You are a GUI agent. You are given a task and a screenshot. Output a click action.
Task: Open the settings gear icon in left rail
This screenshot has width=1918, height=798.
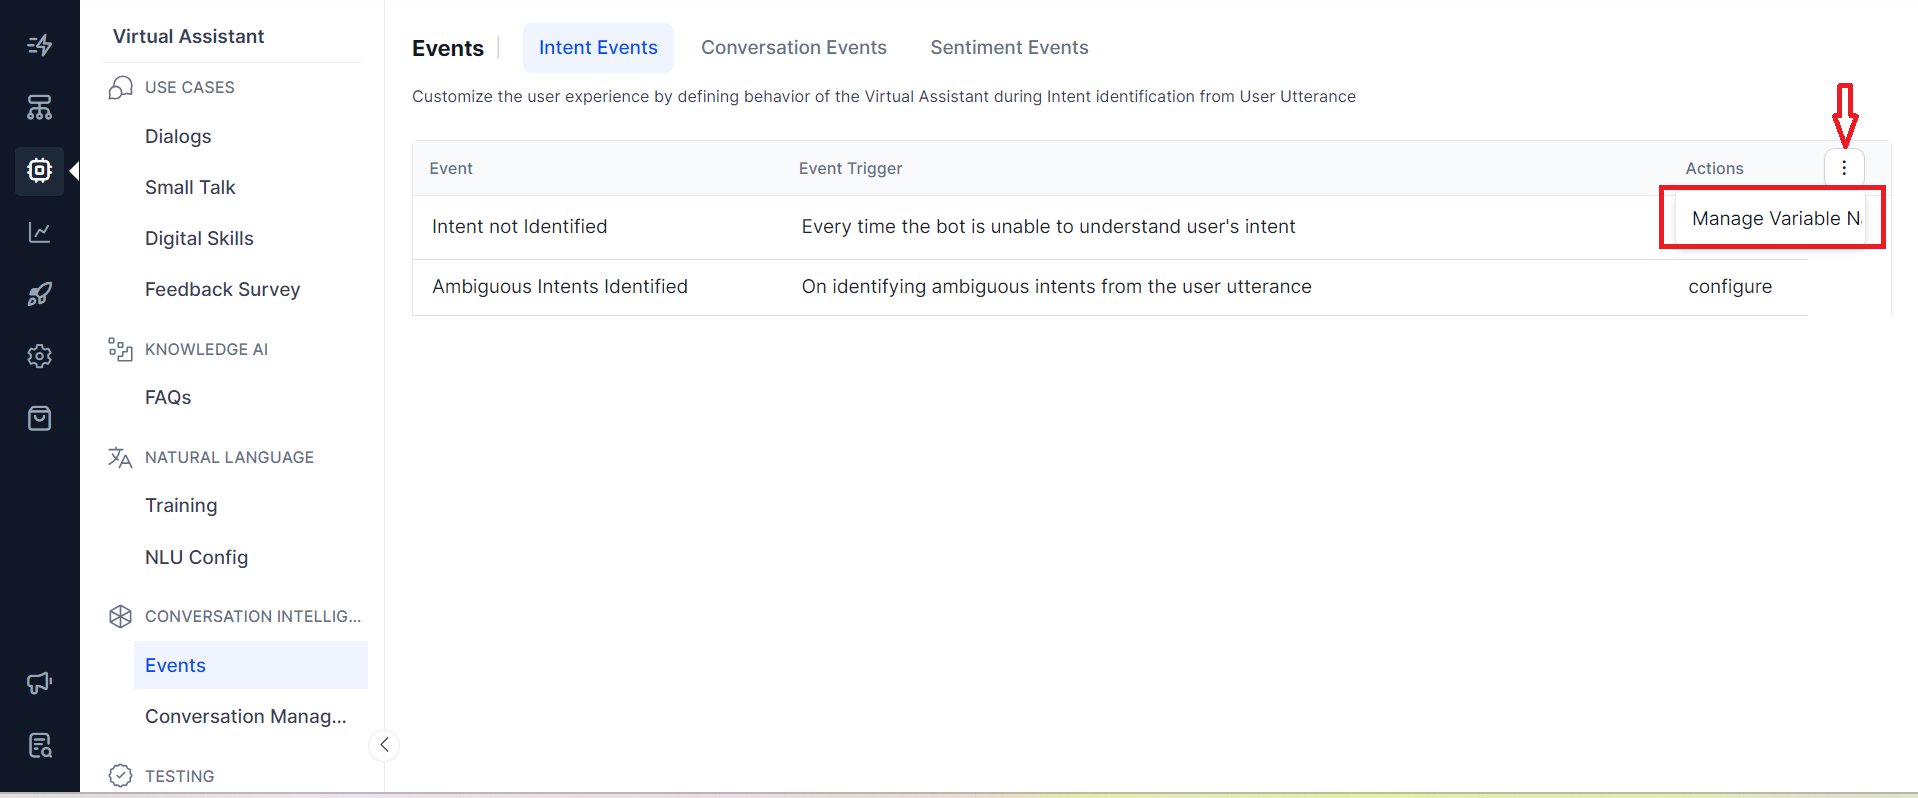pos(39,356)
